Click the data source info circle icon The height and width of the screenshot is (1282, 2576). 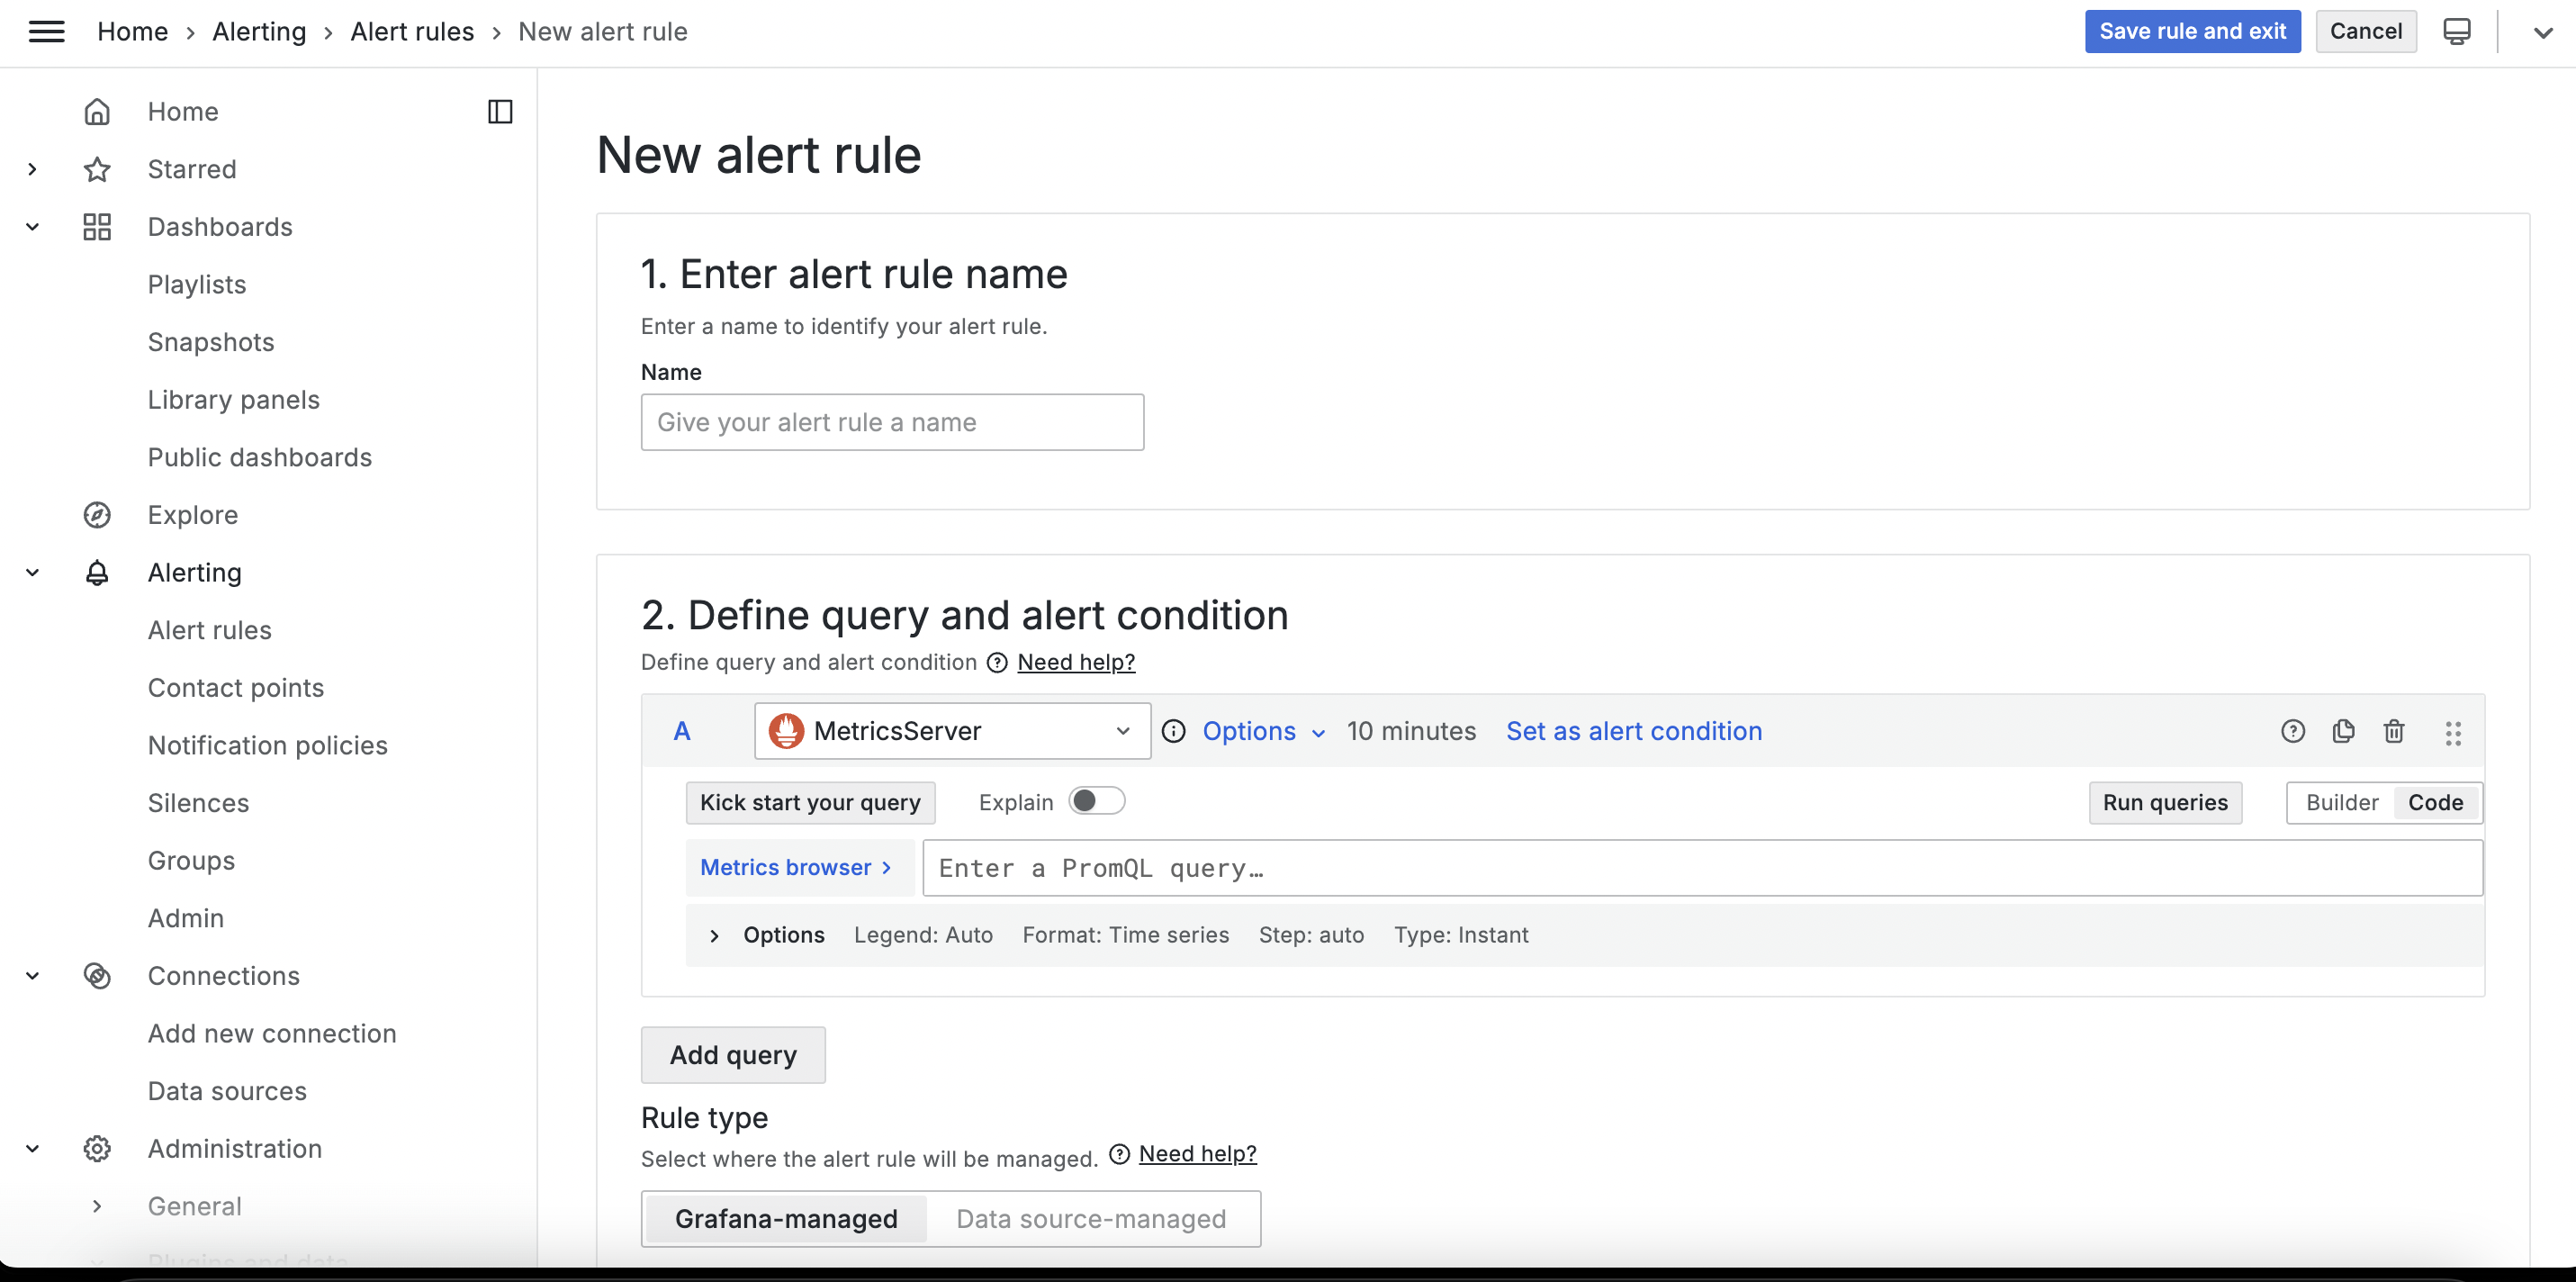click(1173, 731)
